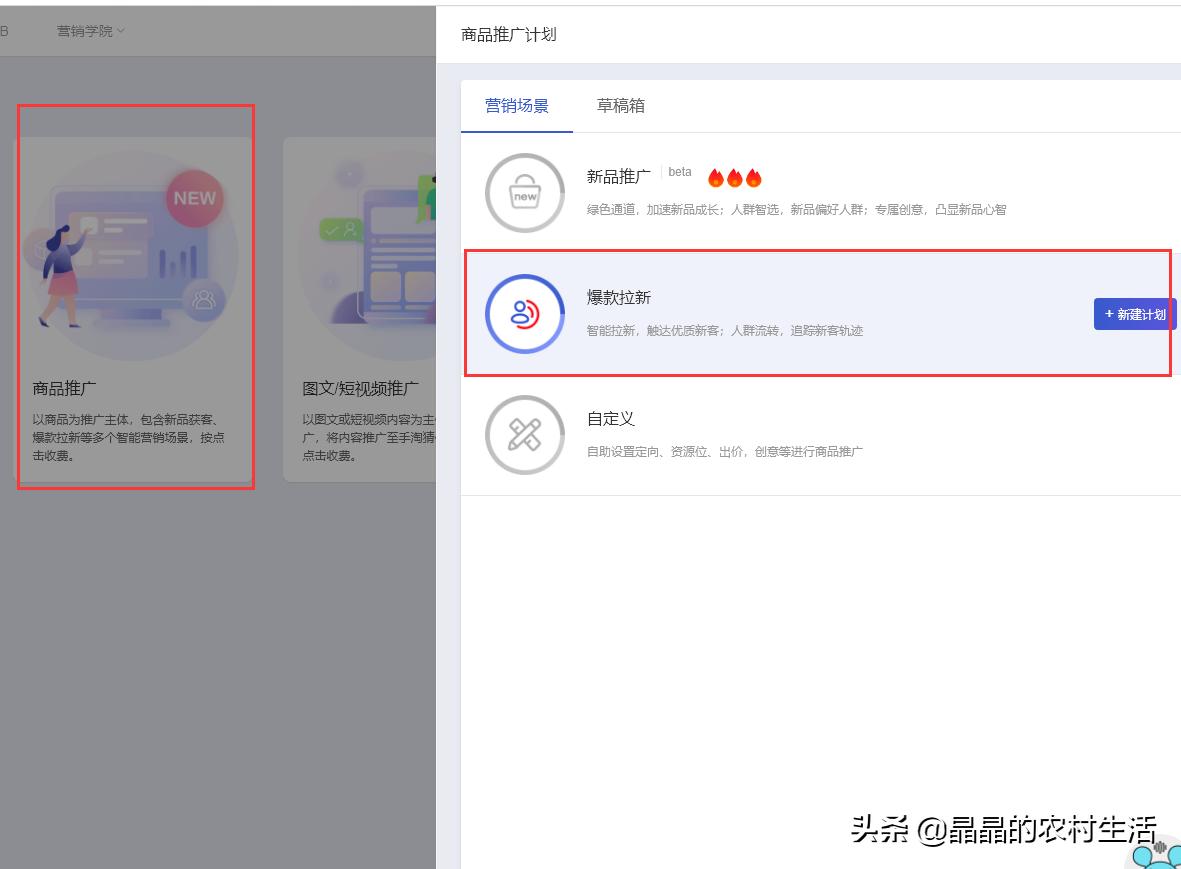Click the 爆款拉新 circular people icon
This screenshot has width=1181, height=869.
click(x=524, y=313)
